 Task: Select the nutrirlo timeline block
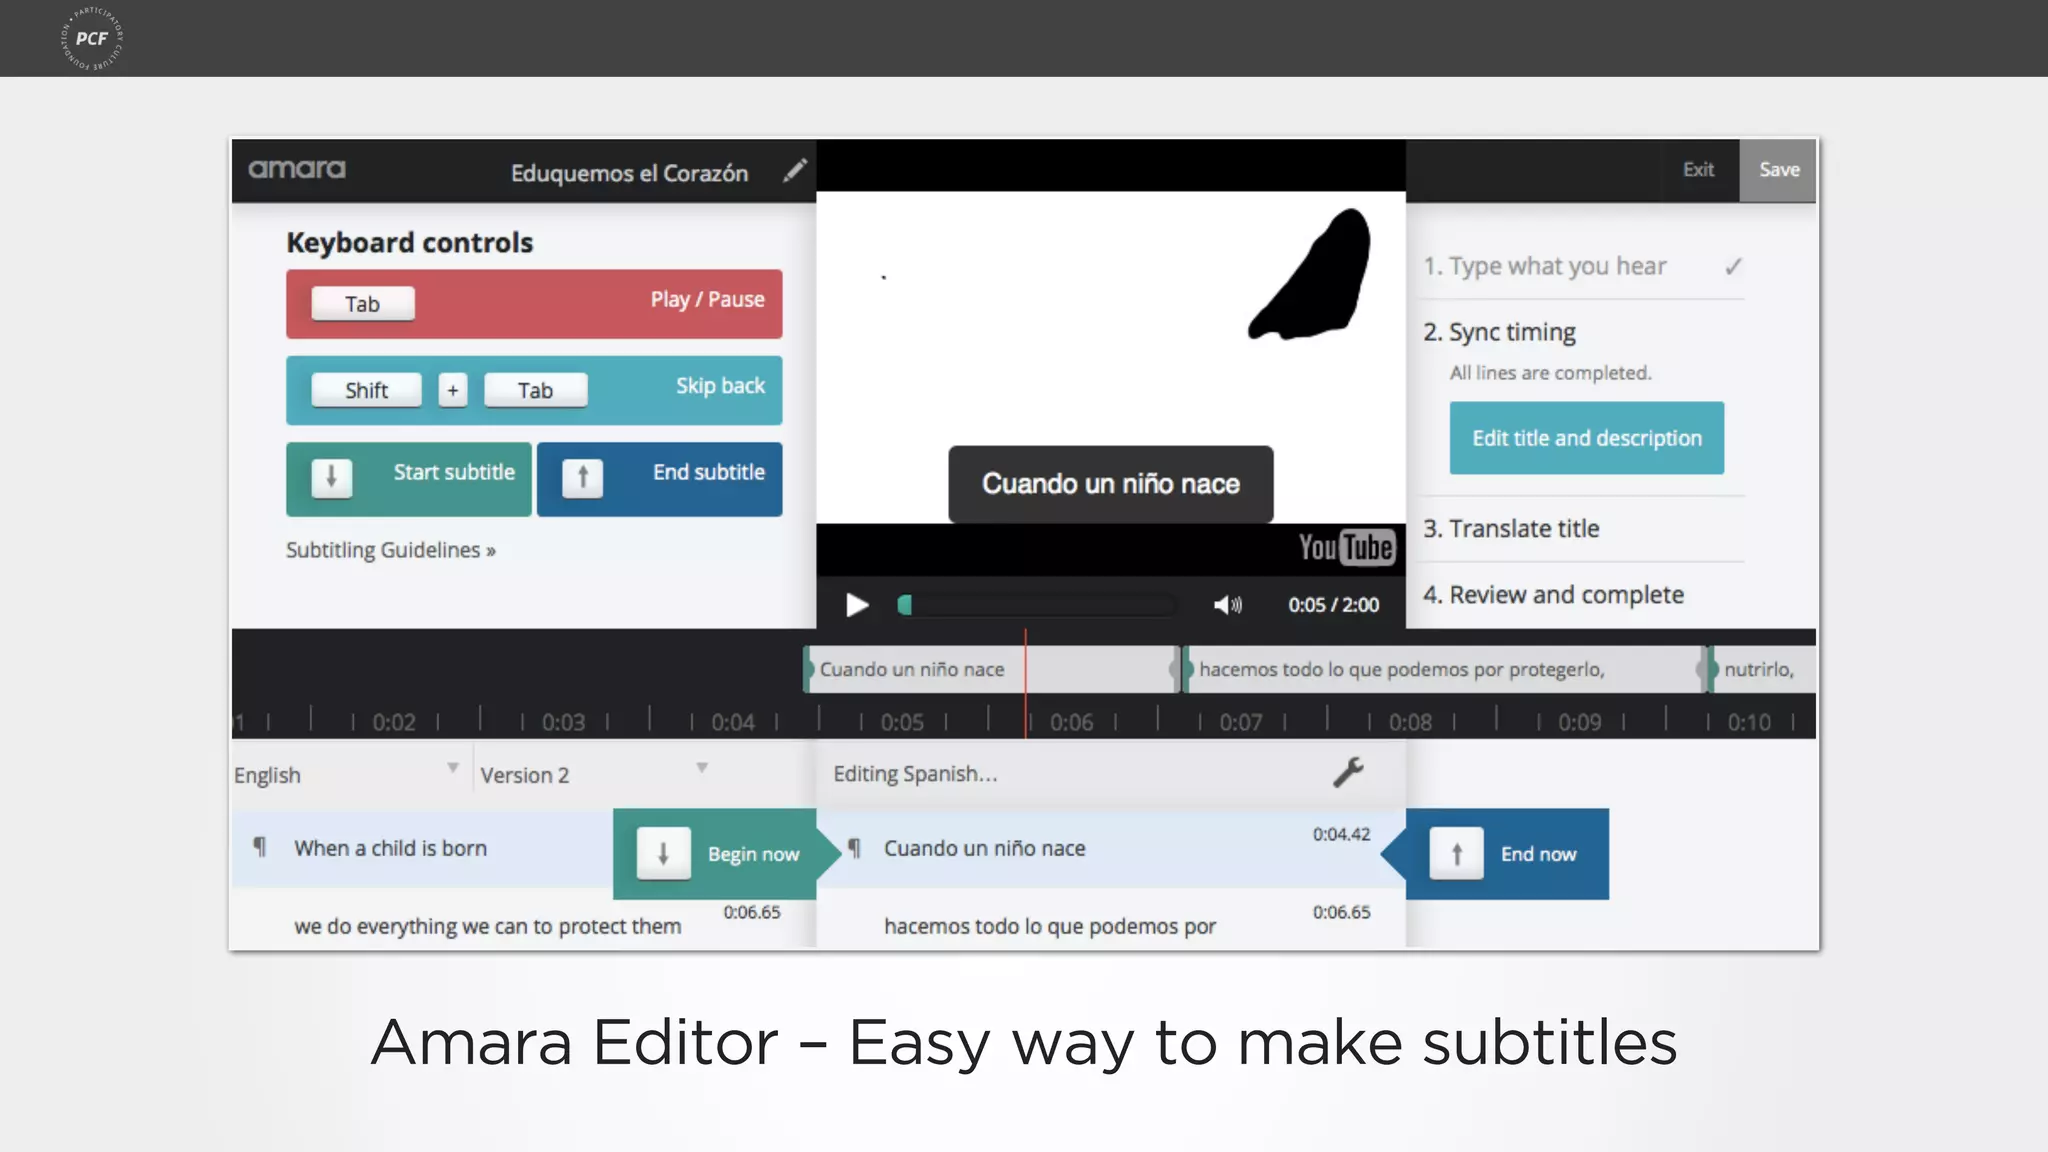pos(1762,669)
